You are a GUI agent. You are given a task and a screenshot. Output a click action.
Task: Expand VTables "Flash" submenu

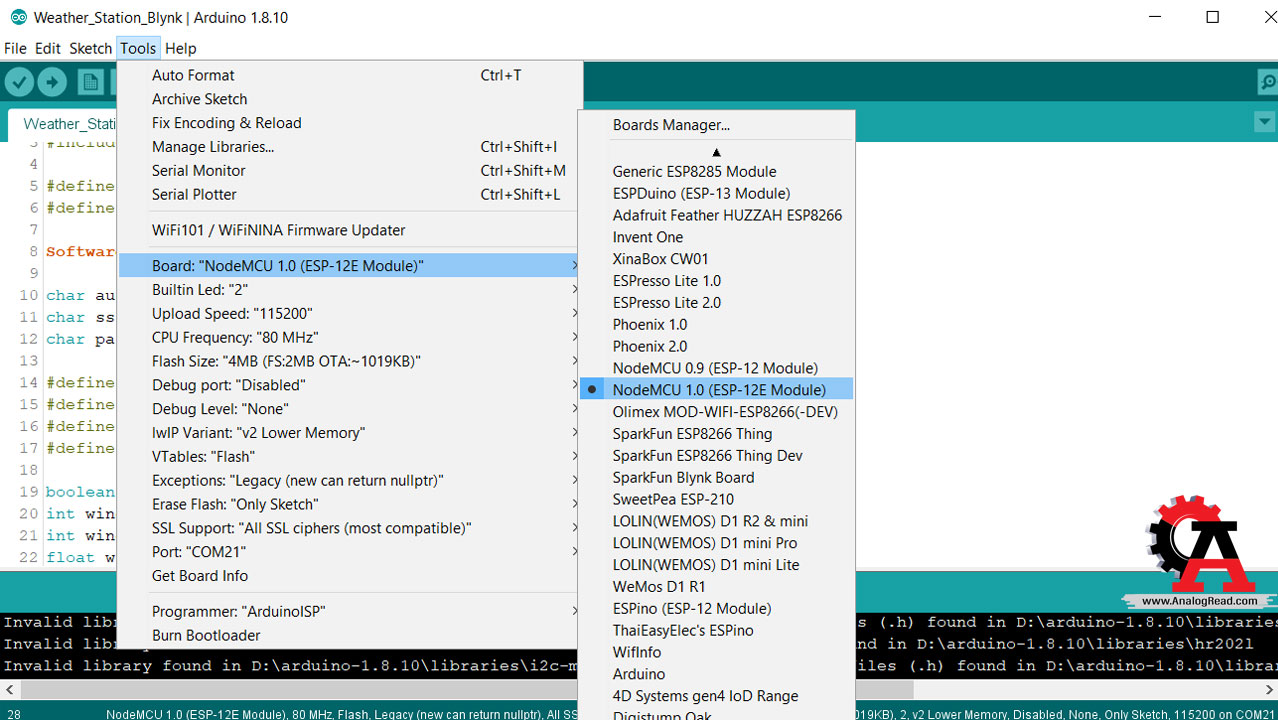click(x=574, y=457)
